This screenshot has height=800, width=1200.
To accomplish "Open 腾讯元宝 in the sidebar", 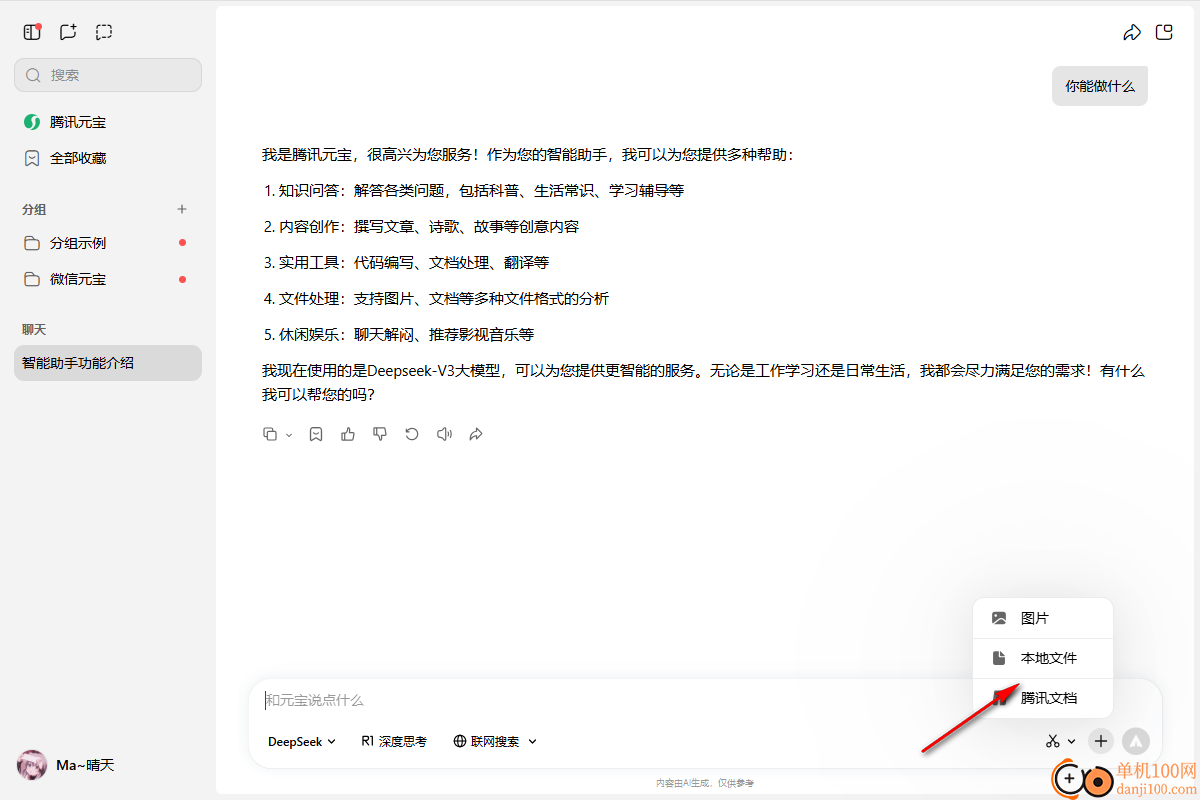I will (108, 122).
